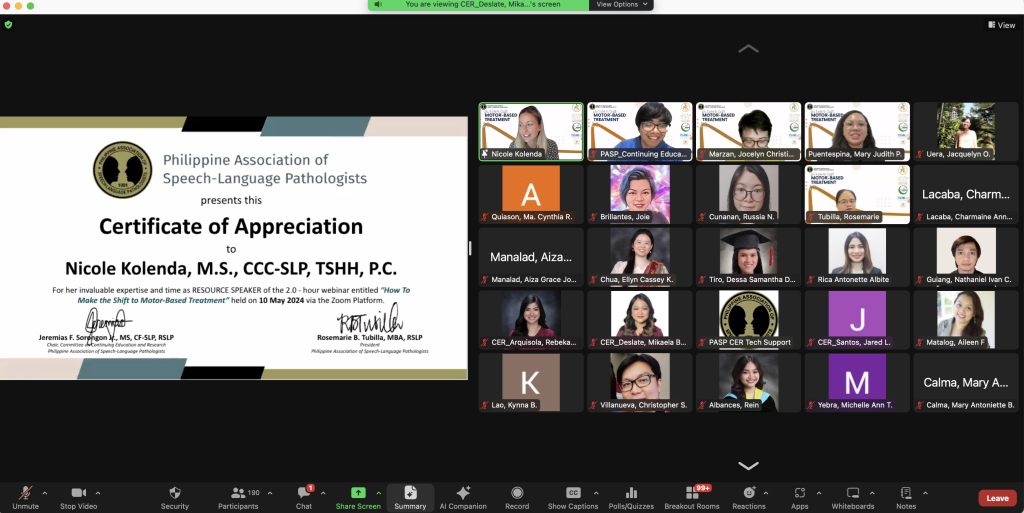Stop Video camera button

pos(78,497)
